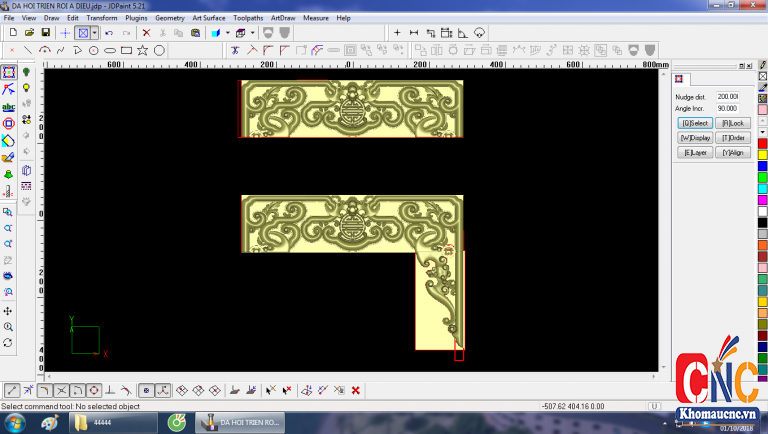Toggle the endpoint snap button

pos(11,390)
